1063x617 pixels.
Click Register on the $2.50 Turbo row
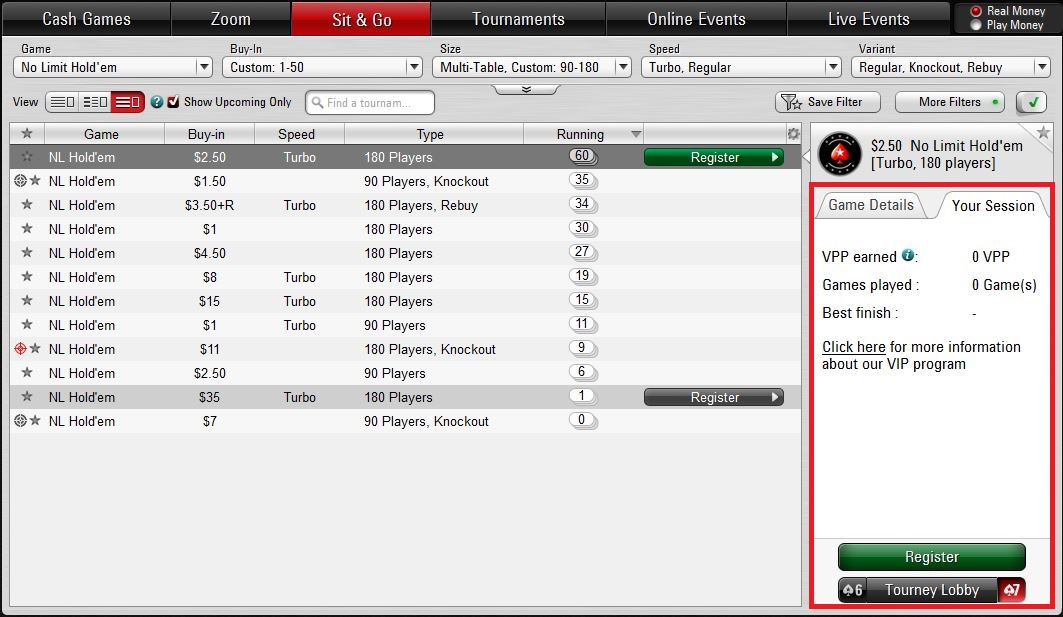click(714, 157)
